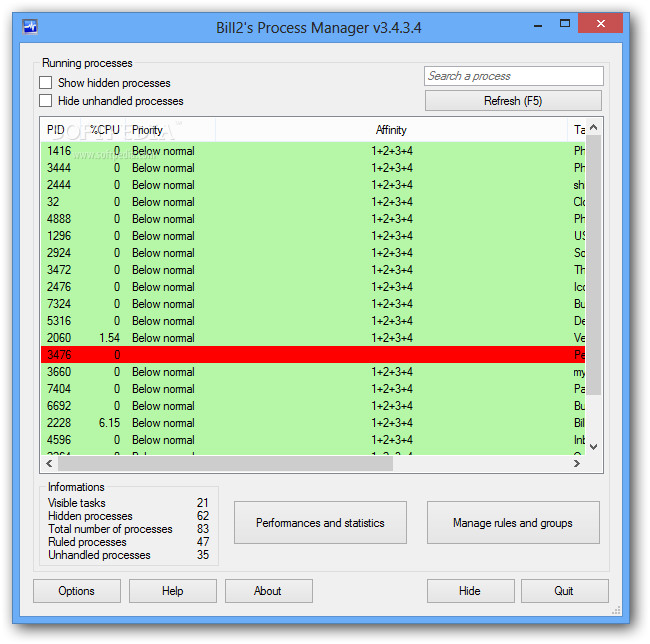
Task: Click the Hide button
Action: point(470,591)
